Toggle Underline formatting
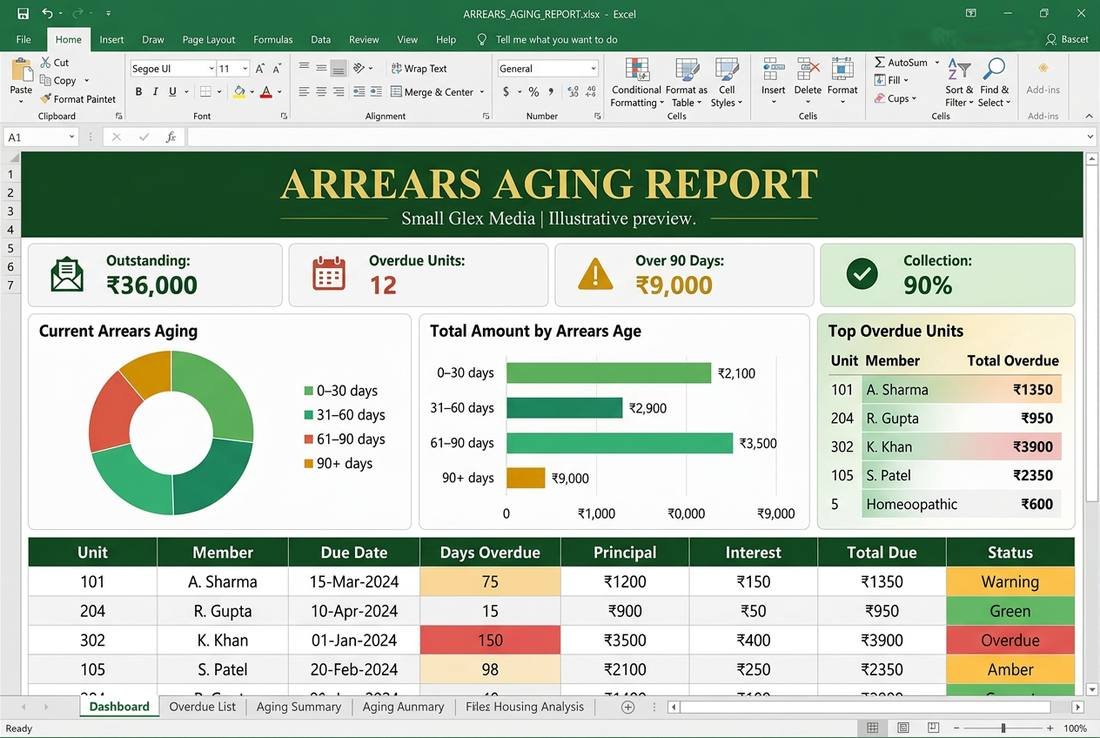 [x=173, y=91]
